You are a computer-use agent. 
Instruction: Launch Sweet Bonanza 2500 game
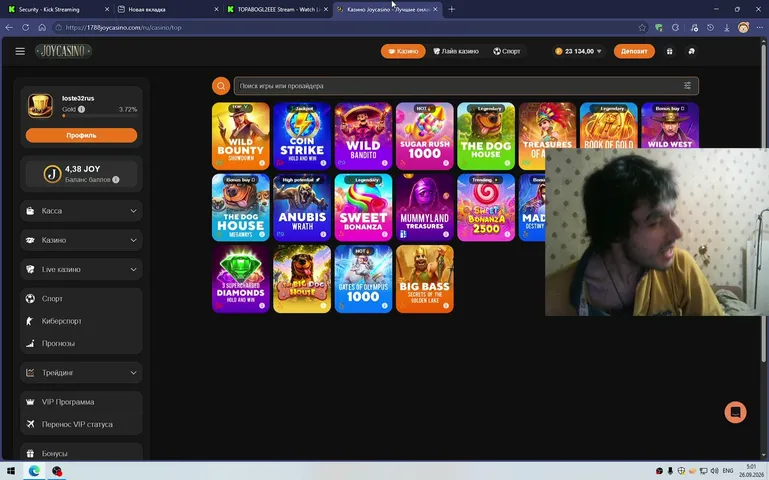coord(486,207)
